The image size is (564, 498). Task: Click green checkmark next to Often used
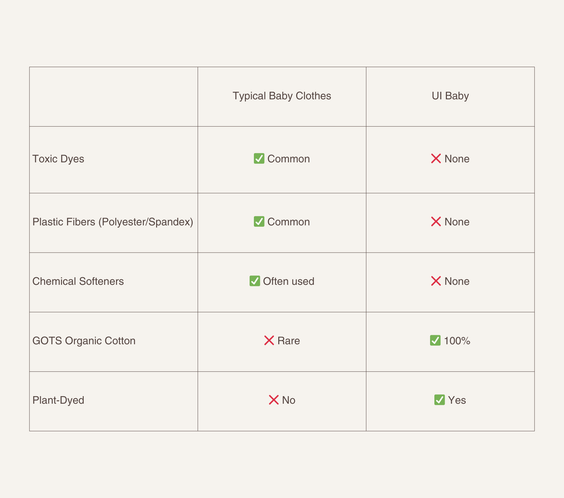click(x=255, y=281)
